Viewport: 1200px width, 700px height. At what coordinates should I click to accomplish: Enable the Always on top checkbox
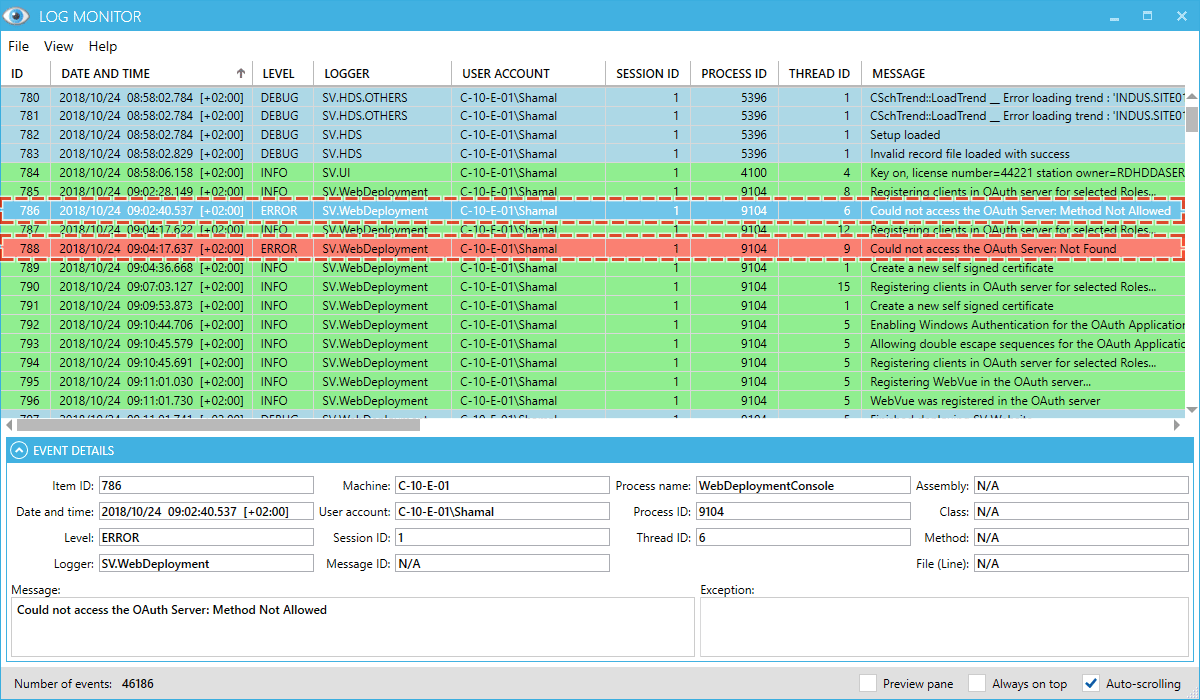click(977, 684)
